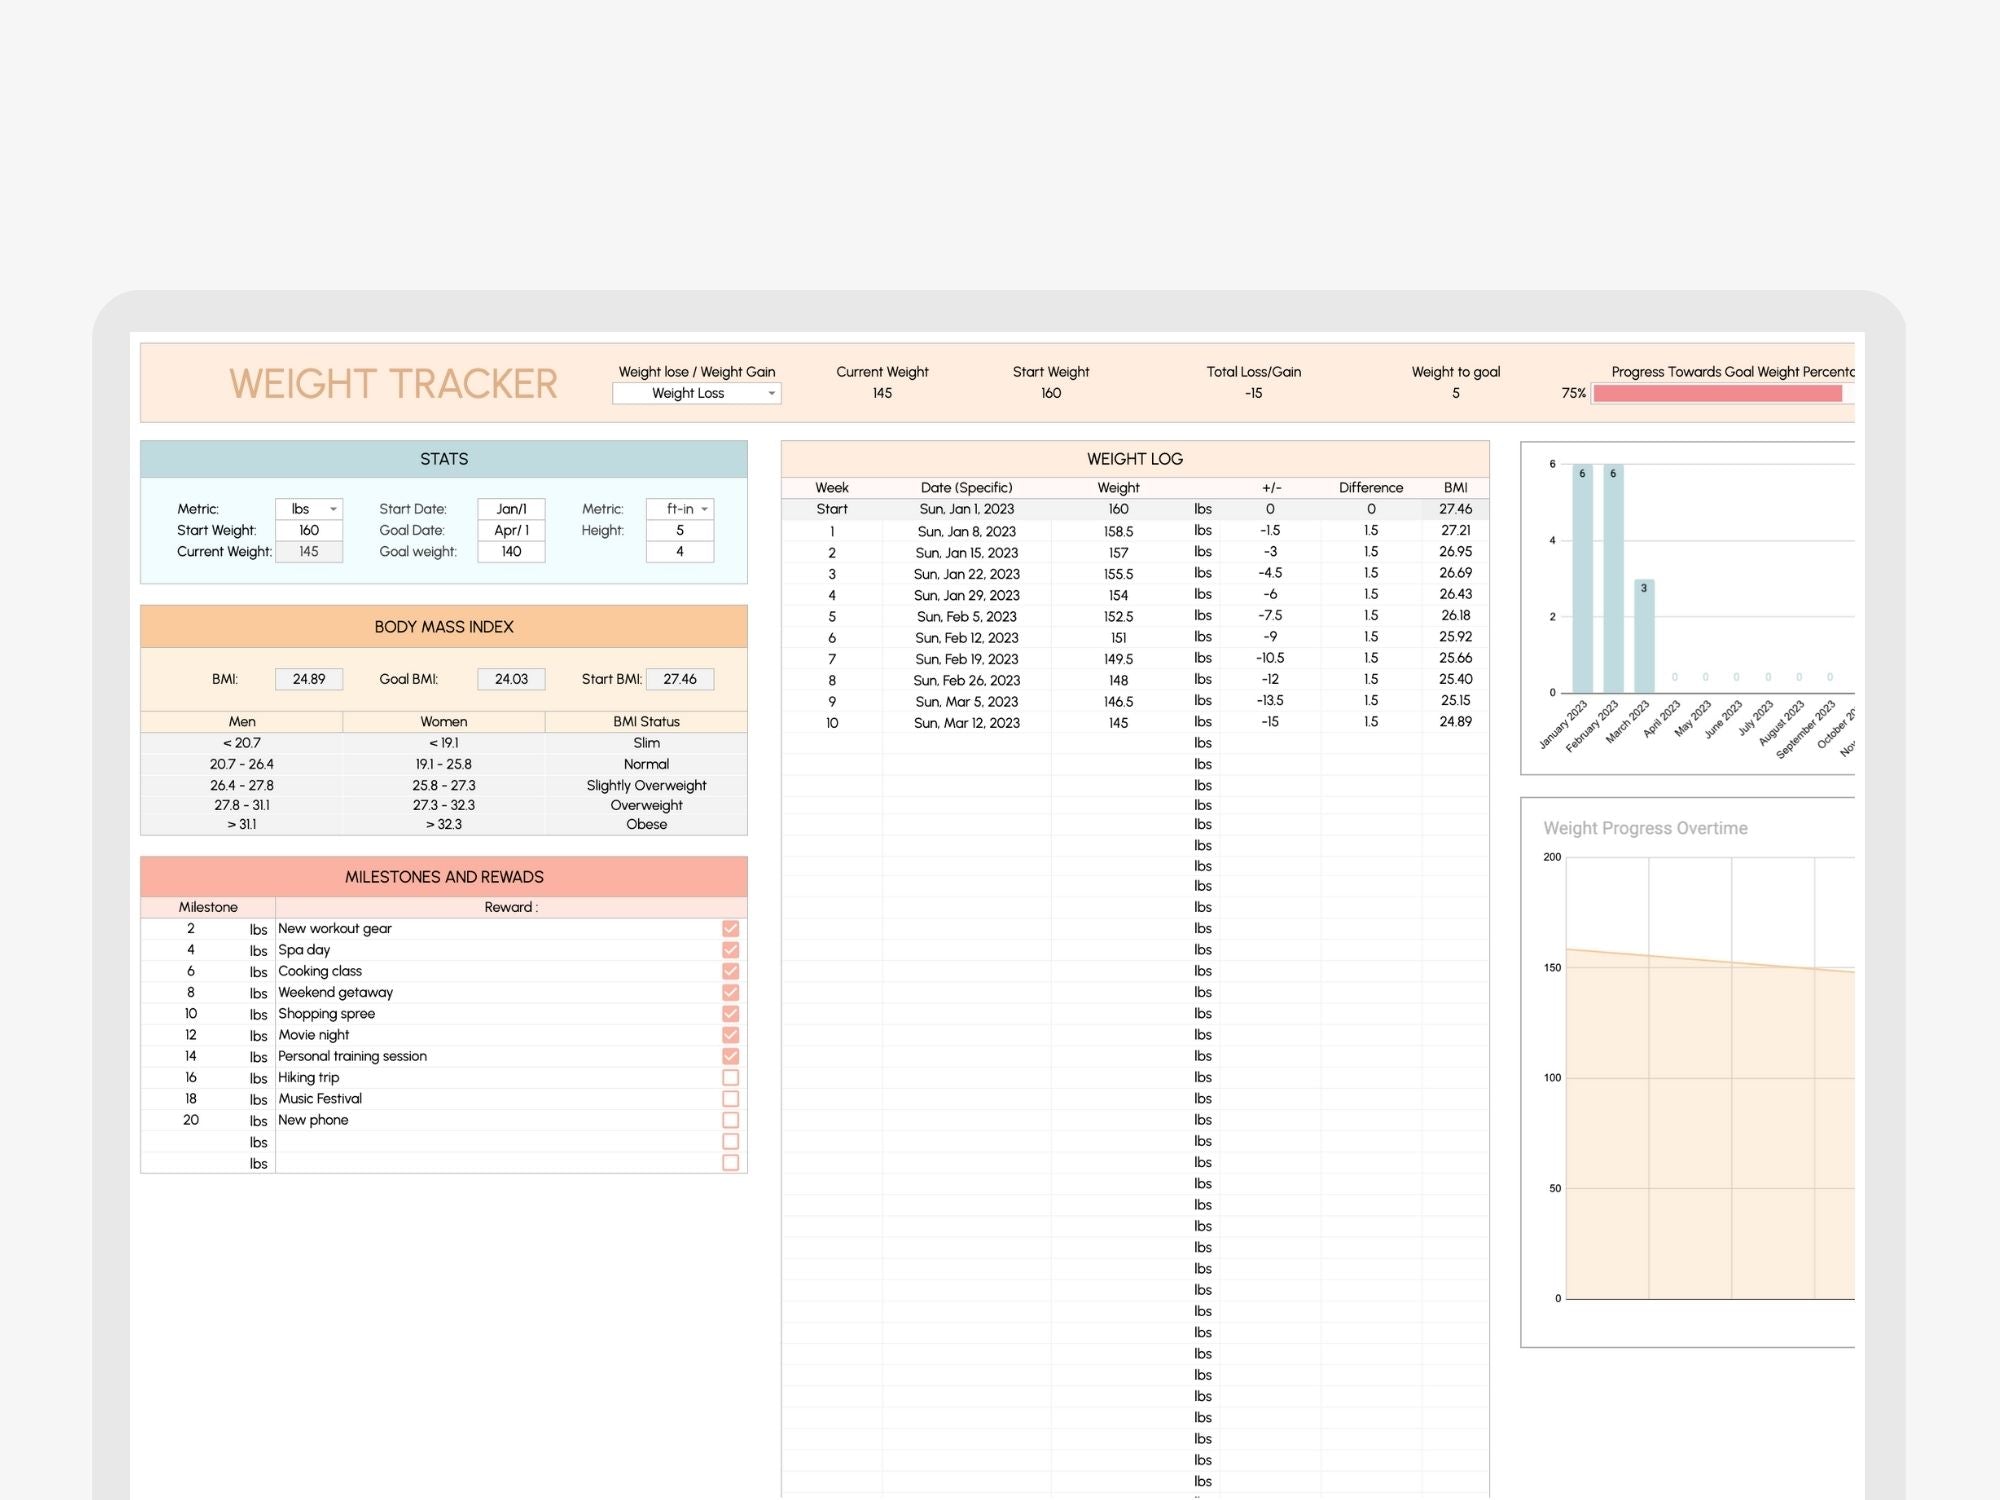The width and height of the screenshot is (2000, 1500).
Task: Click the Start Weight 160 input cell
Action: [309, 530]
